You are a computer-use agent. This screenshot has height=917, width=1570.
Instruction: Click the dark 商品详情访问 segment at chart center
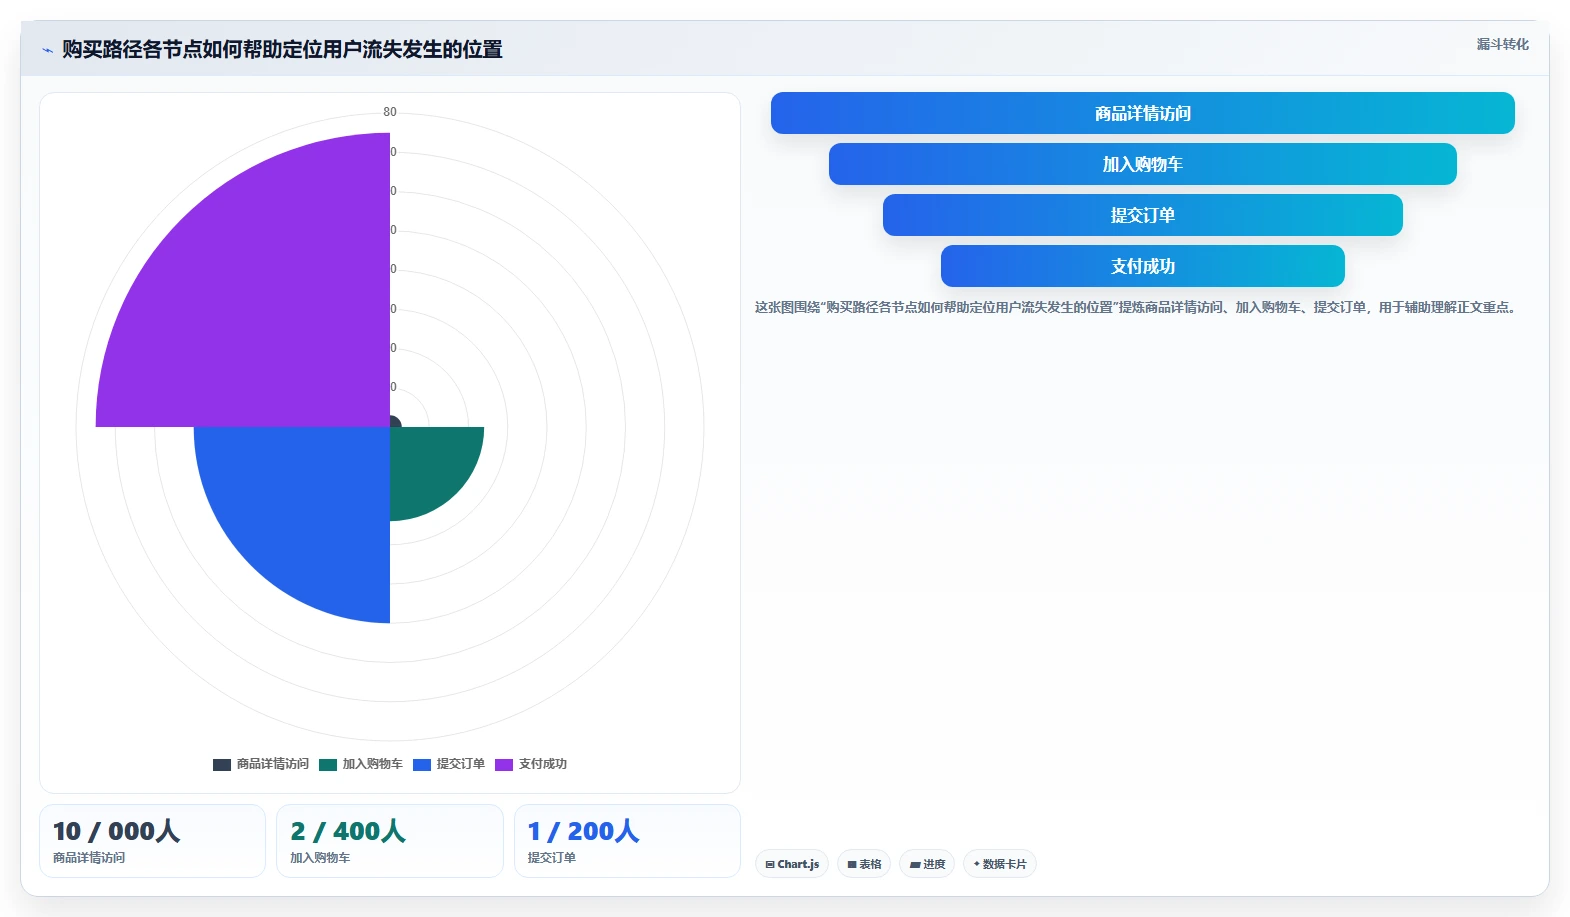[395, 421]
